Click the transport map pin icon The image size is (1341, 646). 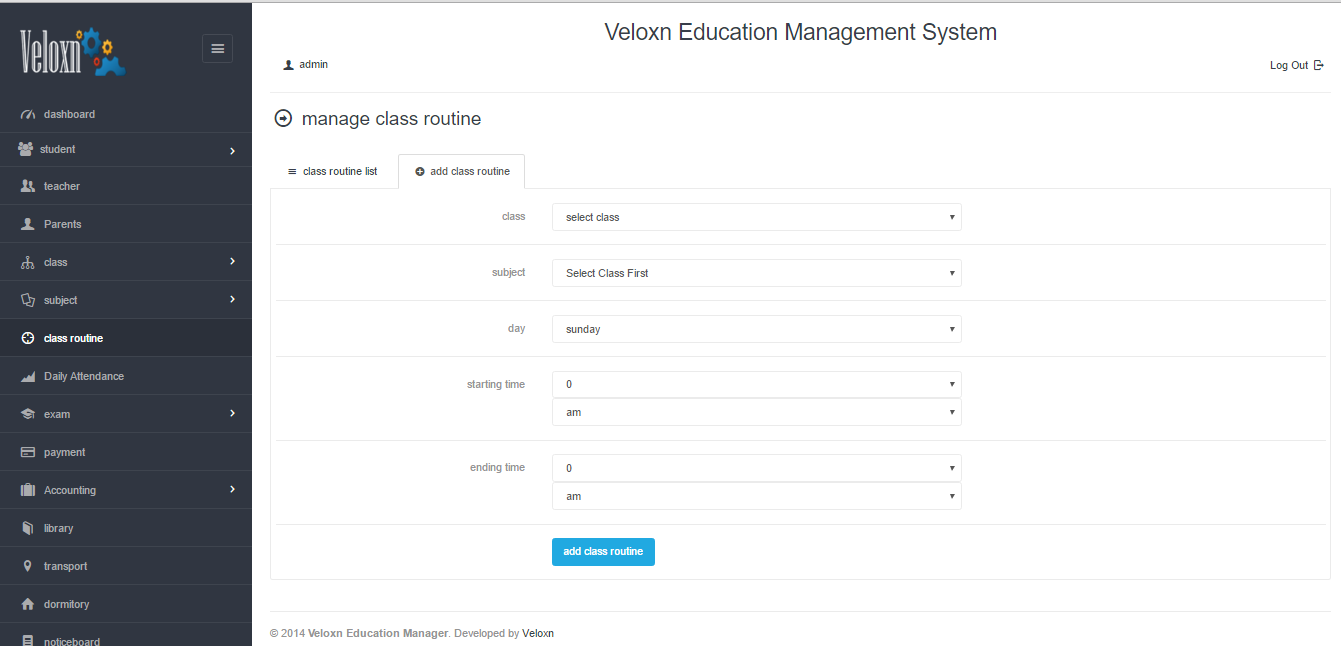28,566
